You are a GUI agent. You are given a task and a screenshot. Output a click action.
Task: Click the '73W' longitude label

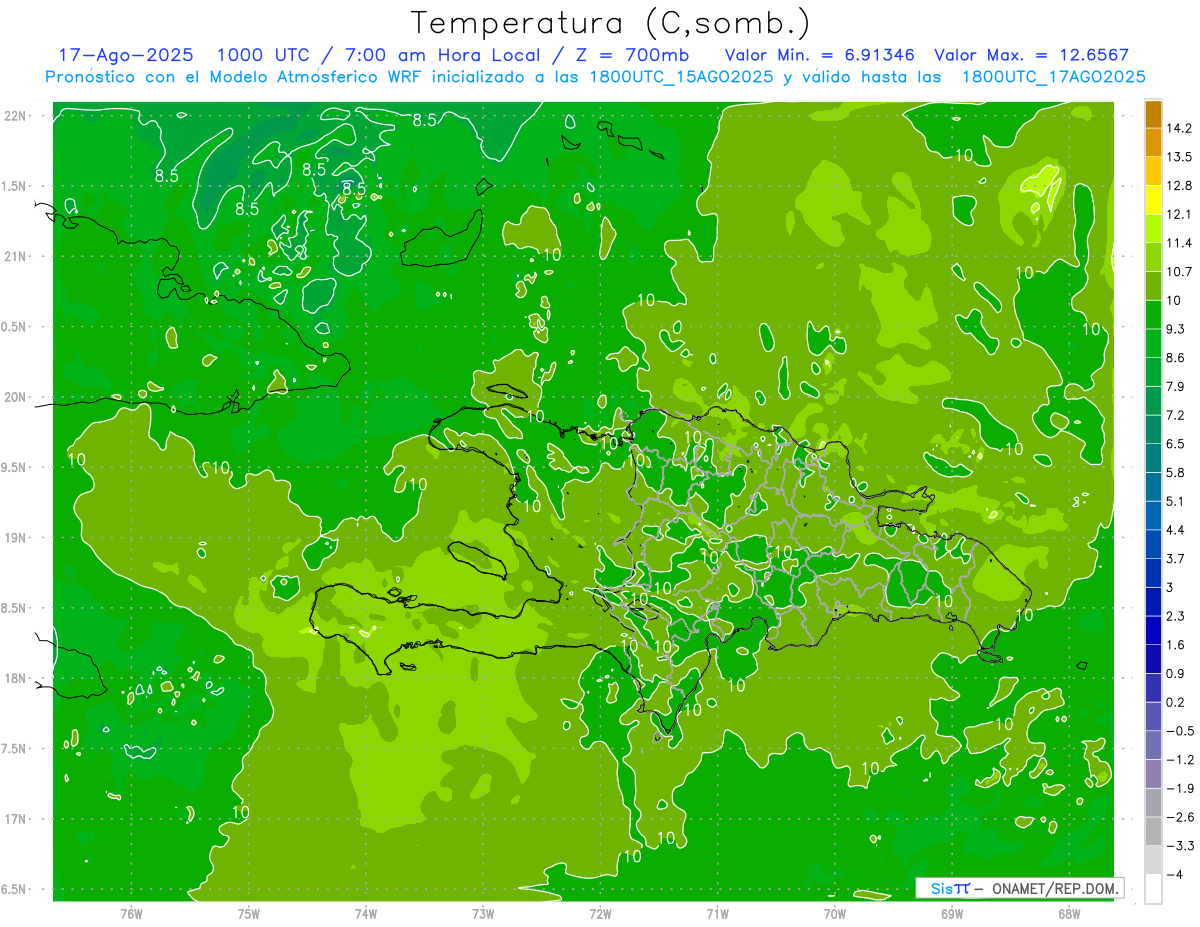point(483,914)
